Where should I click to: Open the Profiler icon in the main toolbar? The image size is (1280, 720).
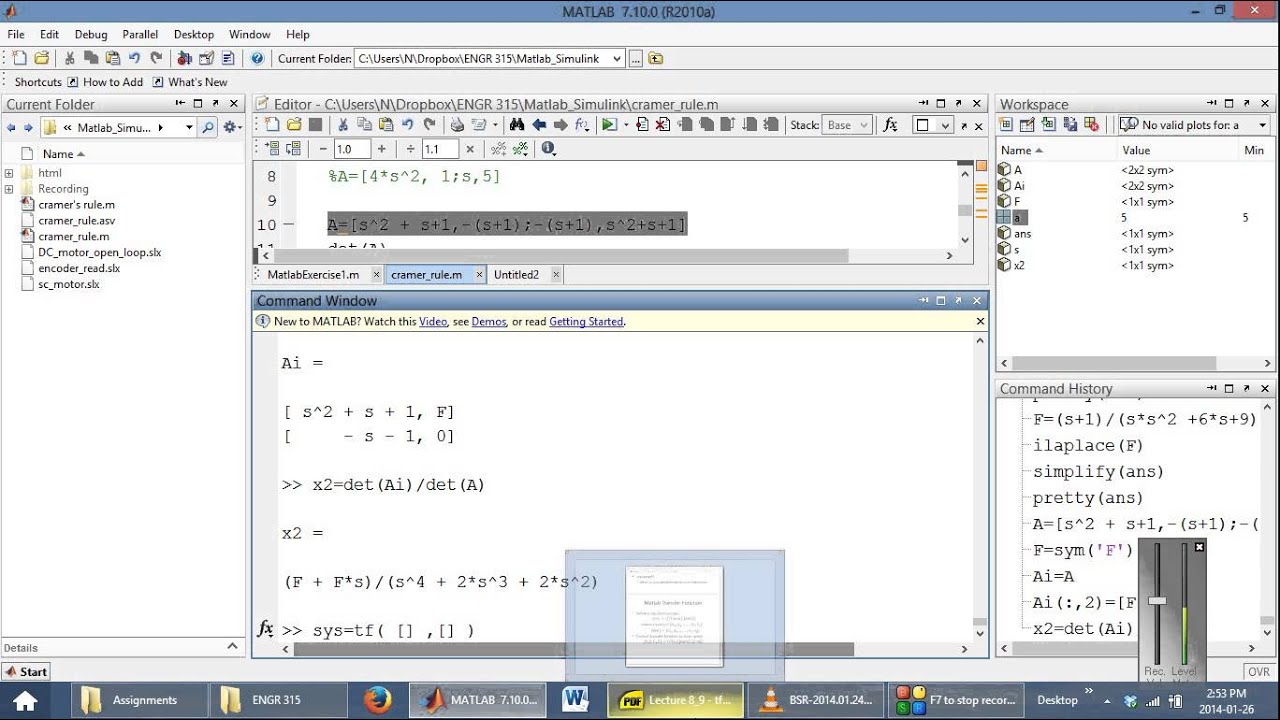coord(228,58)
